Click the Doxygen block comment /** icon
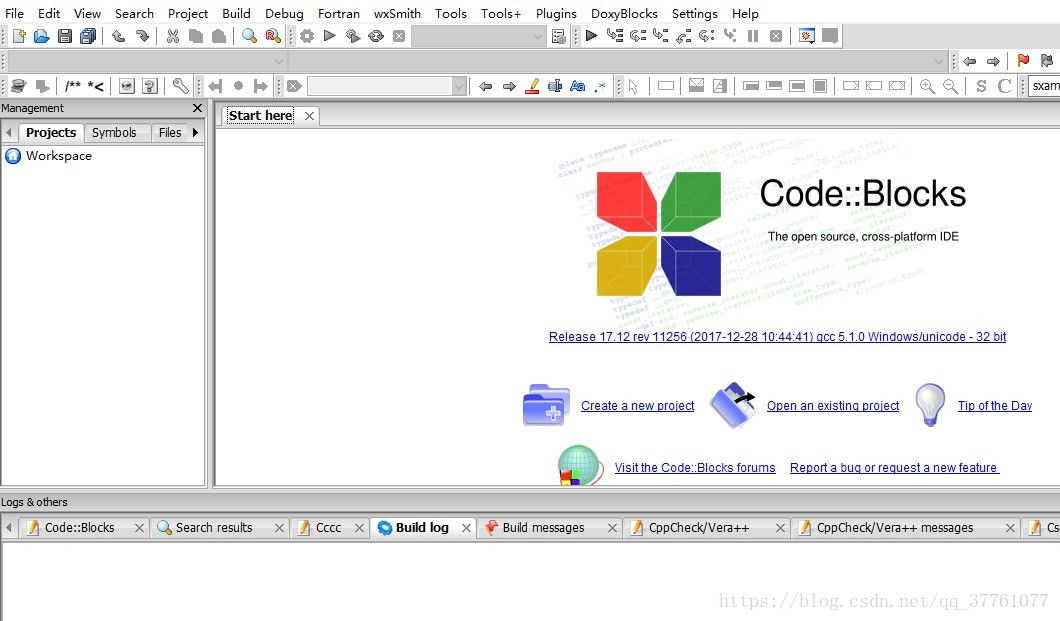The width and height of the screenshot is (1060, 621). point(72,86)
